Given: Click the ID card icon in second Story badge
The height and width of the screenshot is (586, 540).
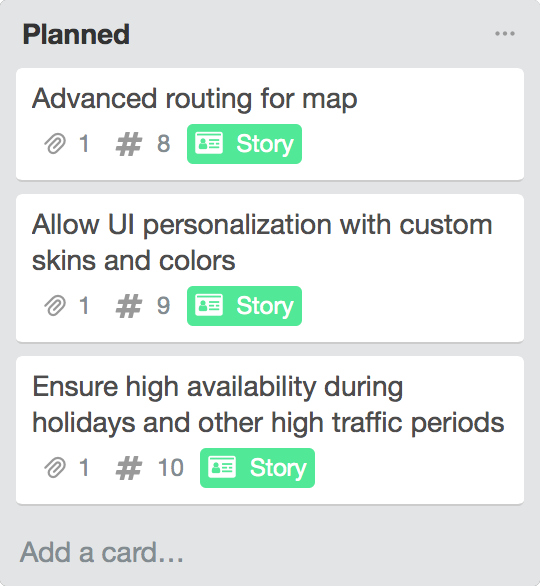Looking at the screenshot, I should pyautogui.click(x=209, y=305).
